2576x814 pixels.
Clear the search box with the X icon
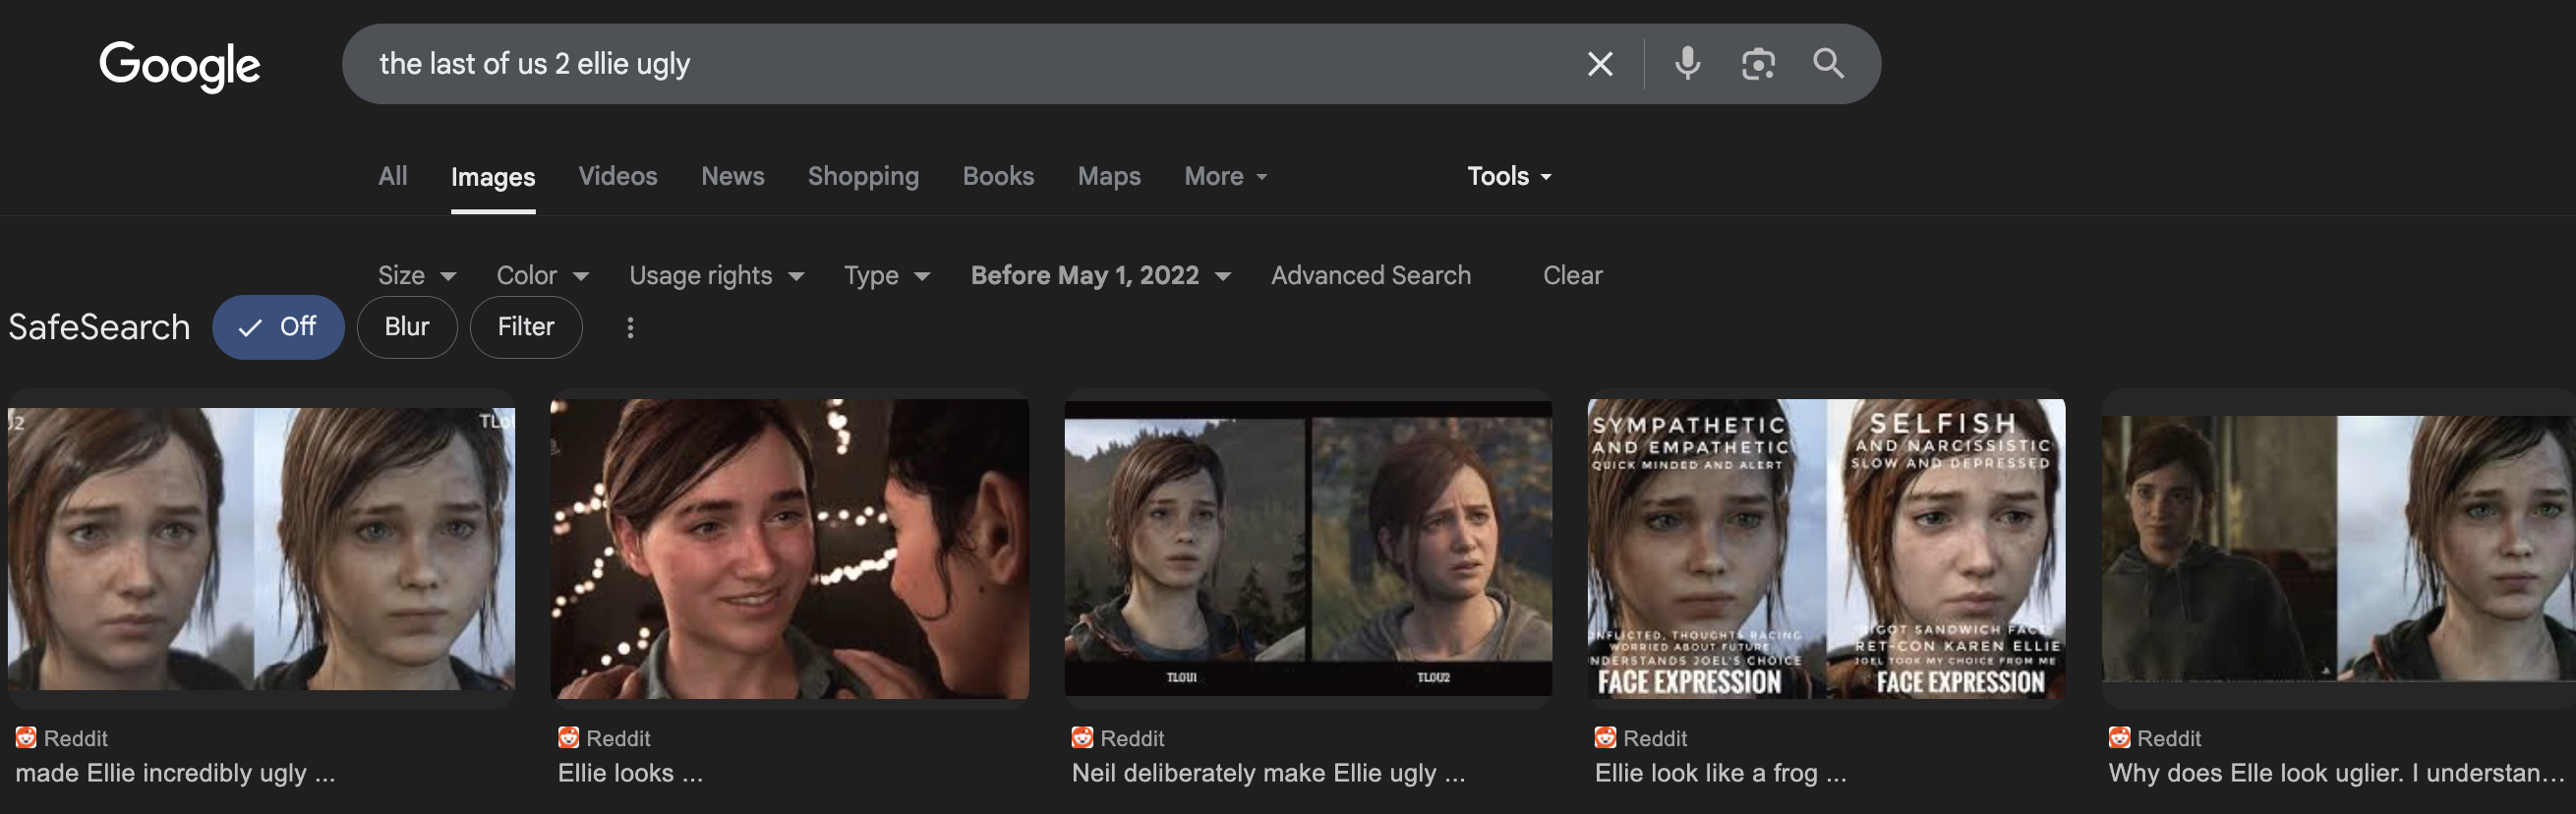[1600, 64]
